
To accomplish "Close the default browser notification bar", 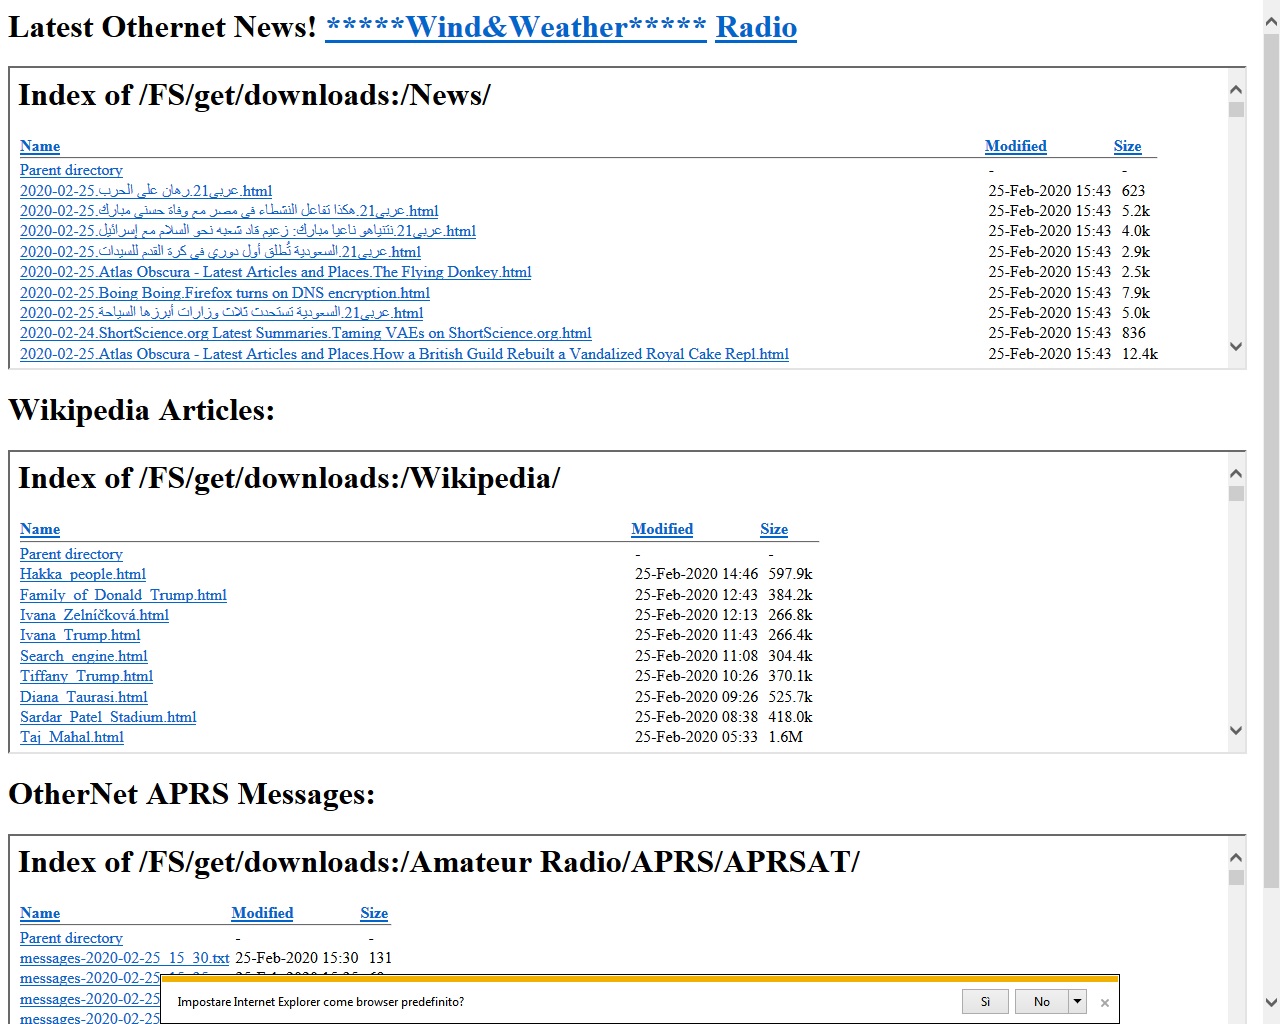I will 1104,1002.
